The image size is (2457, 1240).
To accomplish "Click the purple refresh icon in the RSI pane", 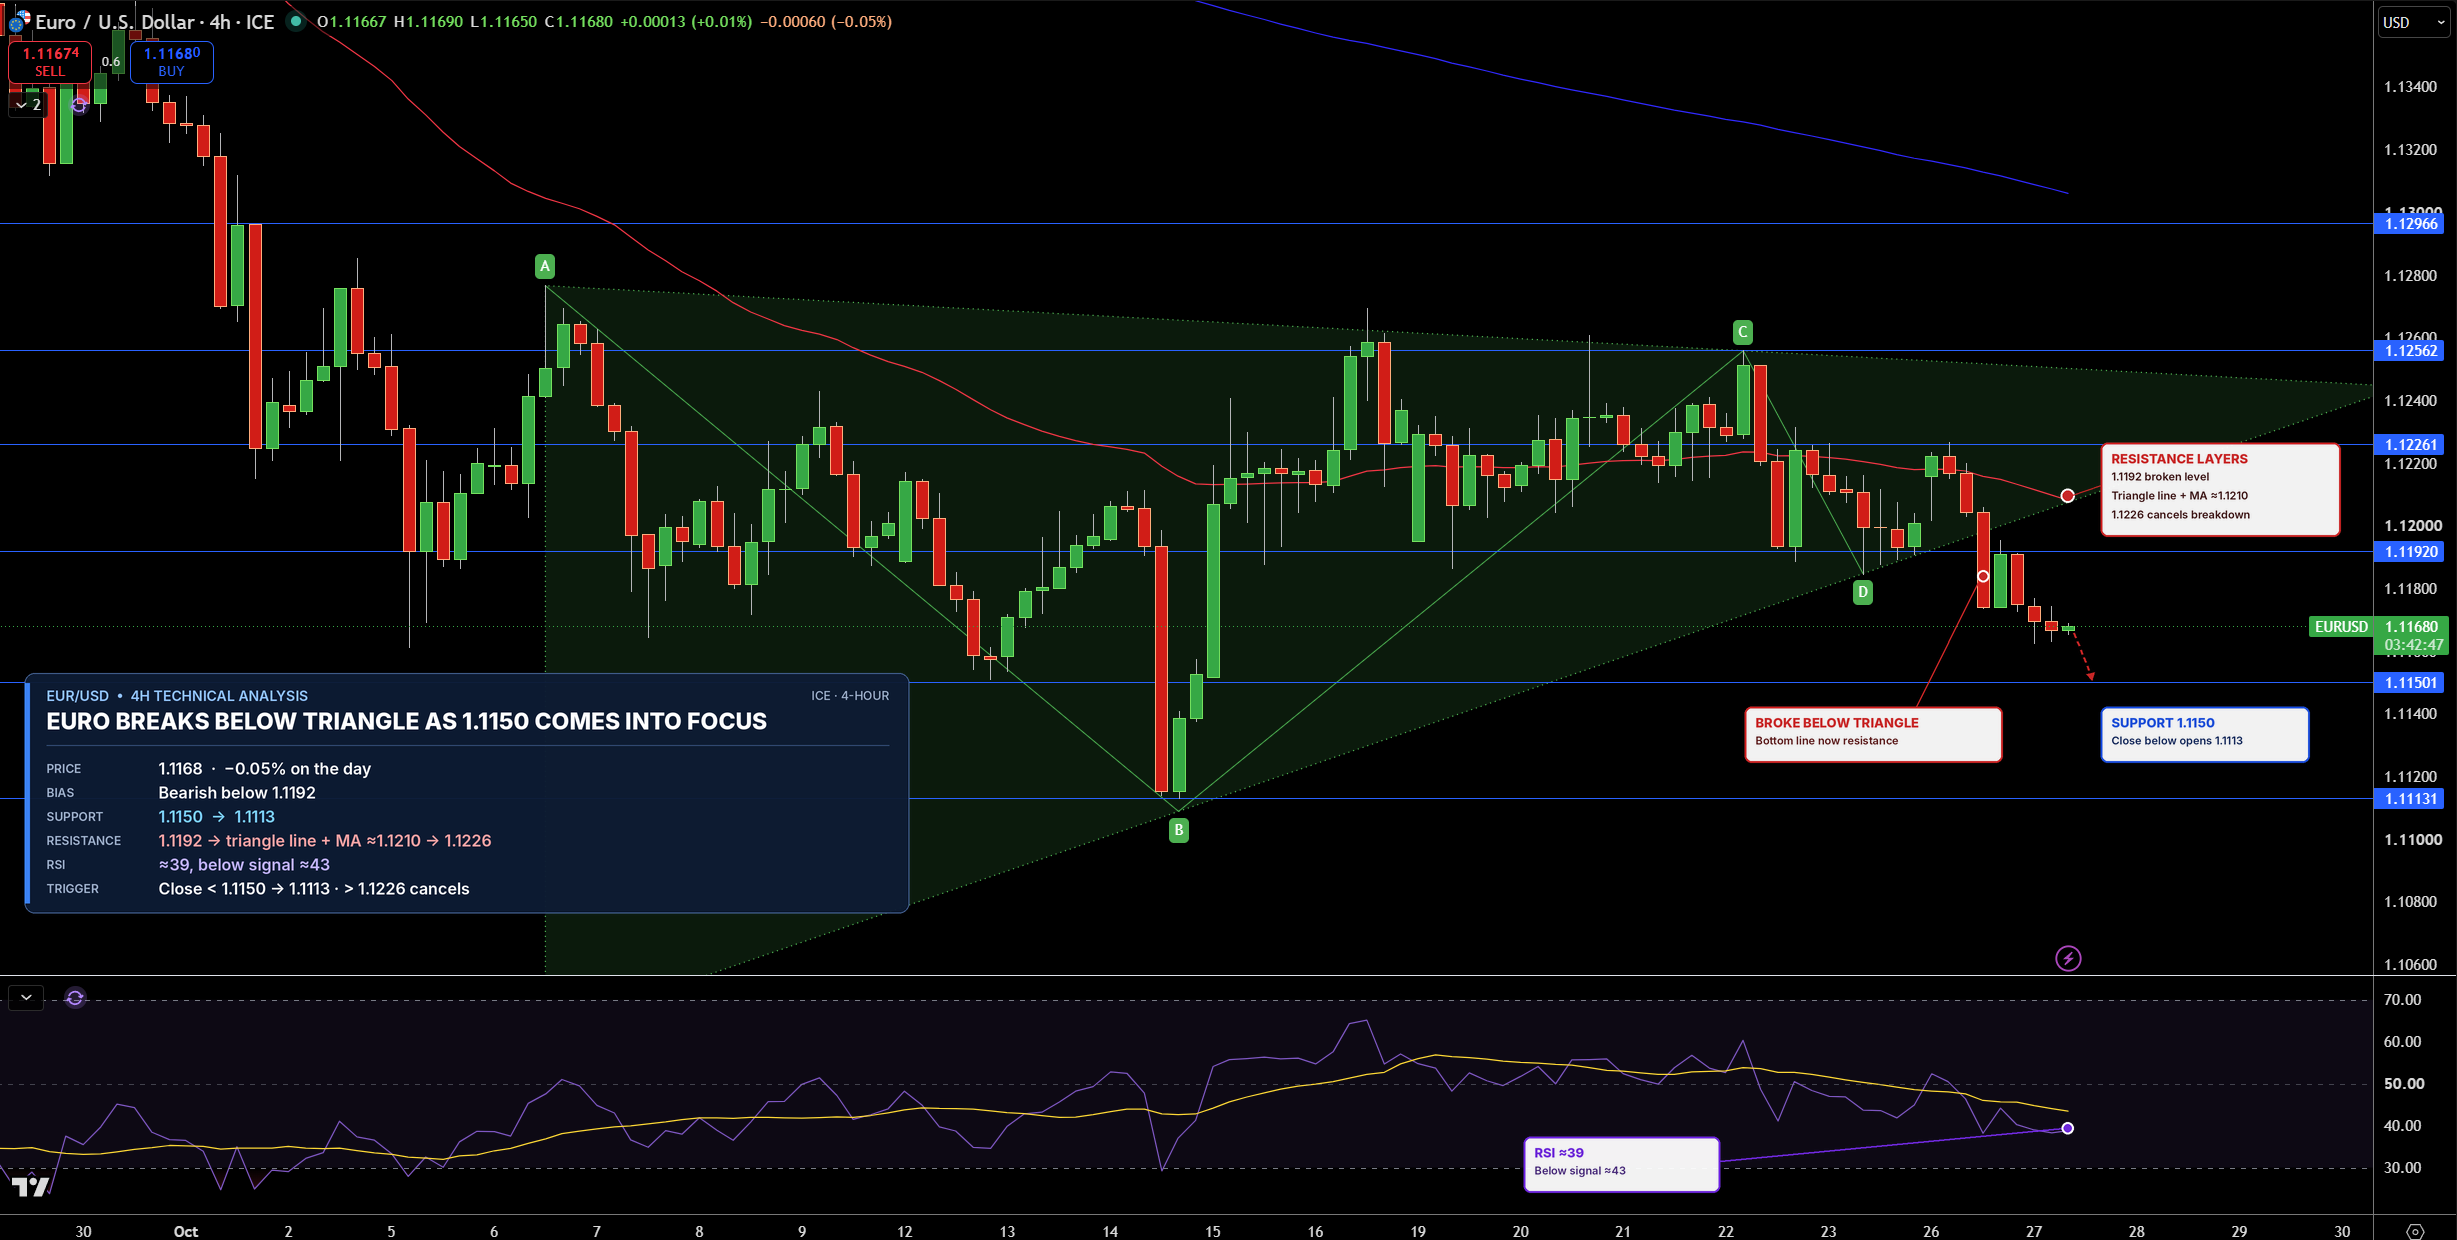I will click(x=75, y=998).
